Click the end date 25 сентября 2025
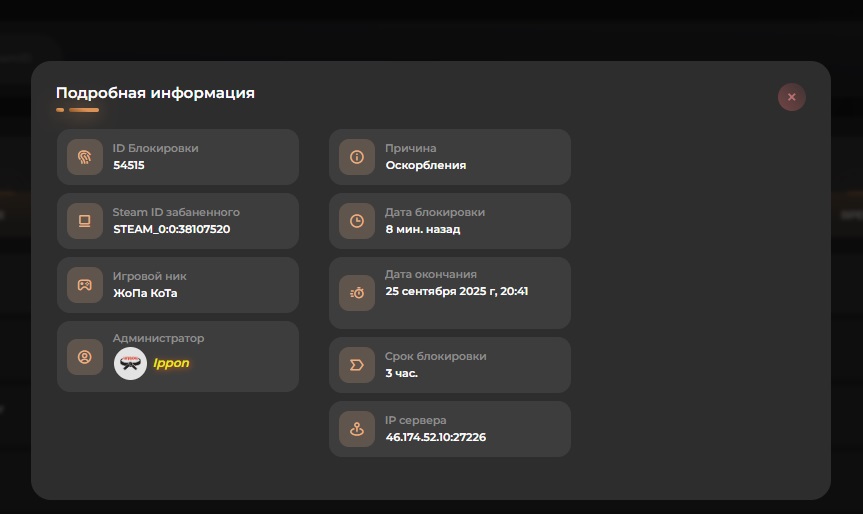The image size is (863, 514). 456,291
